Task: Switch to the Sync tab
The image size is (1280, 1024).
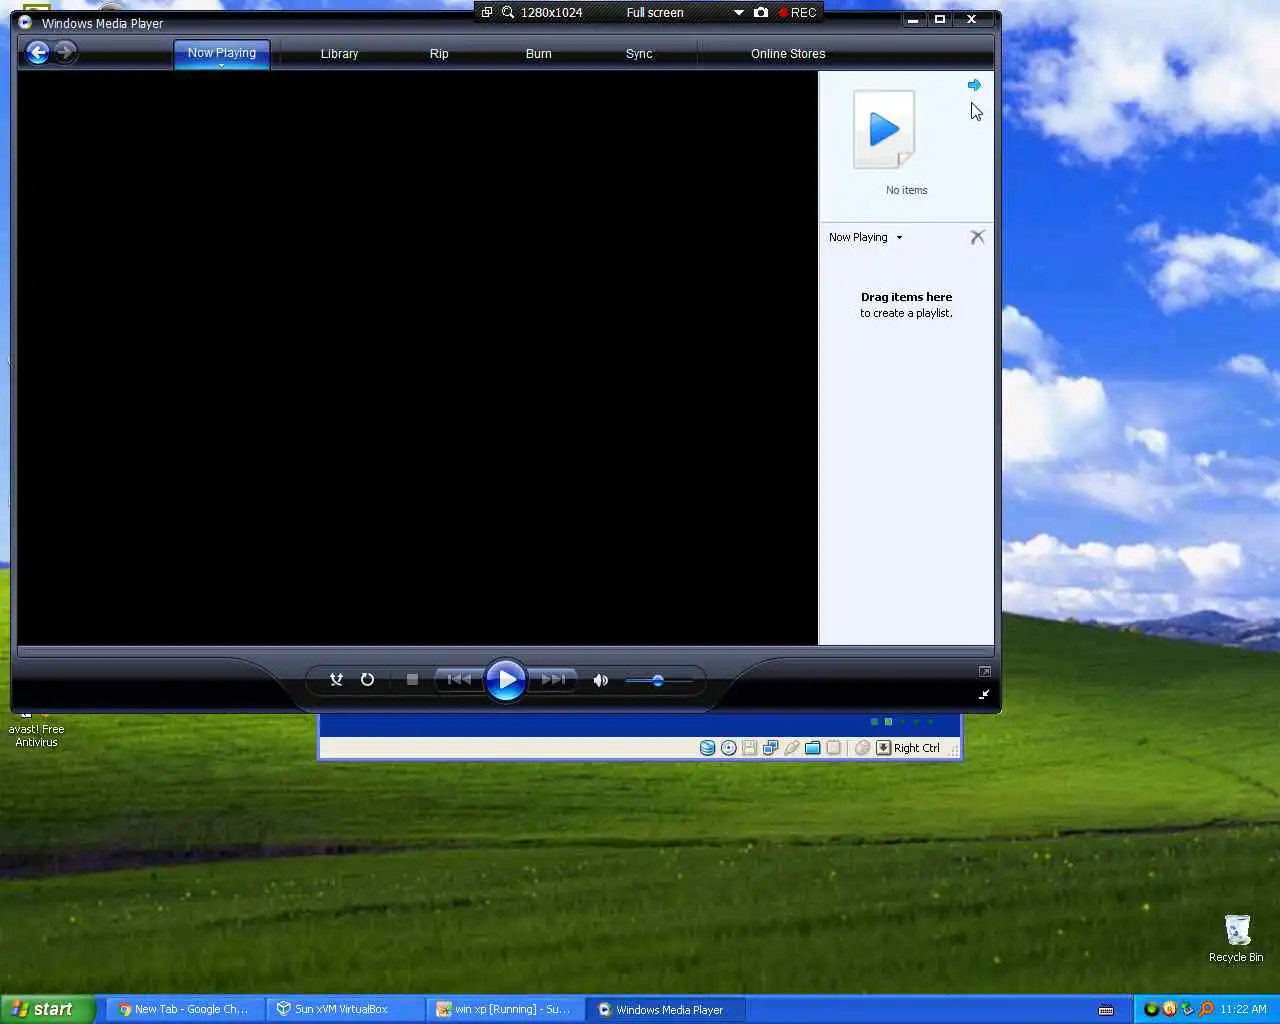Action: coord(639,54)
